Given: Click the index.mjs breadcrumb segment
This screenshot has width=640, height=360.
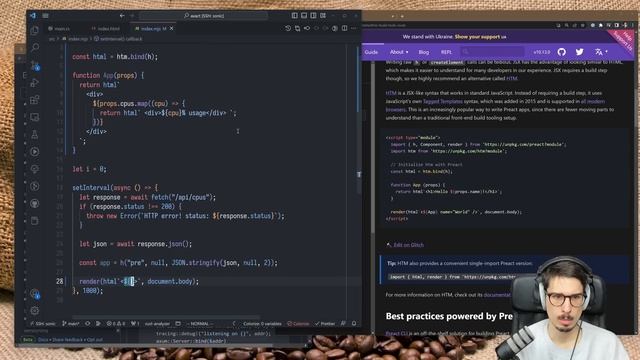Looking at the screenshot, I should [x=76, y=39].
